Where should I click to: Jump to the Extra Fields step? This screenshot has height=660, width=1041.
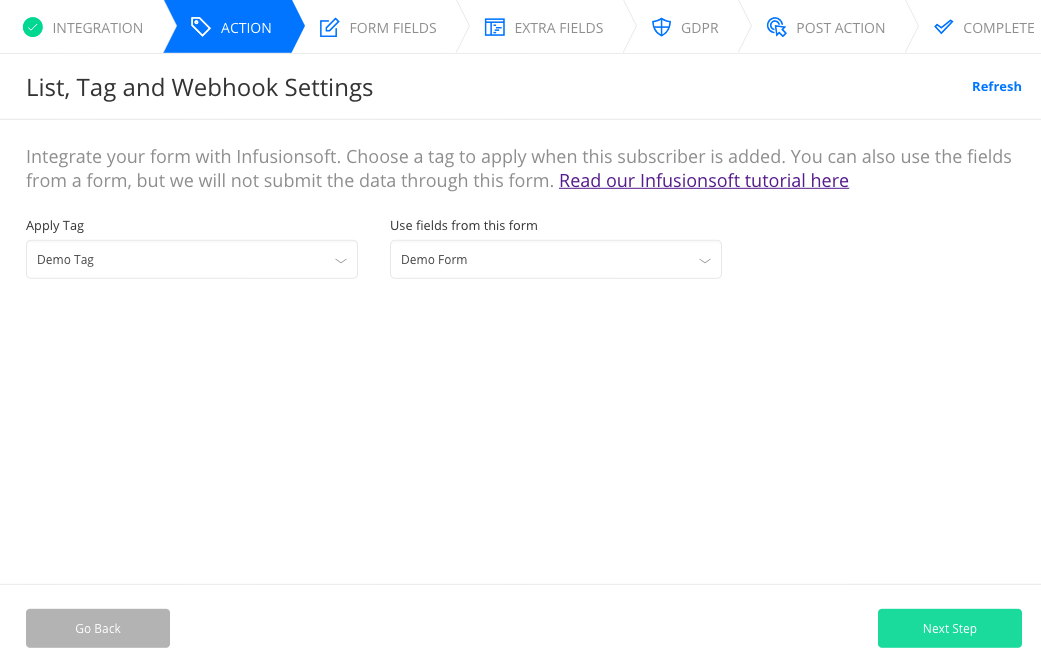point(559,28)
